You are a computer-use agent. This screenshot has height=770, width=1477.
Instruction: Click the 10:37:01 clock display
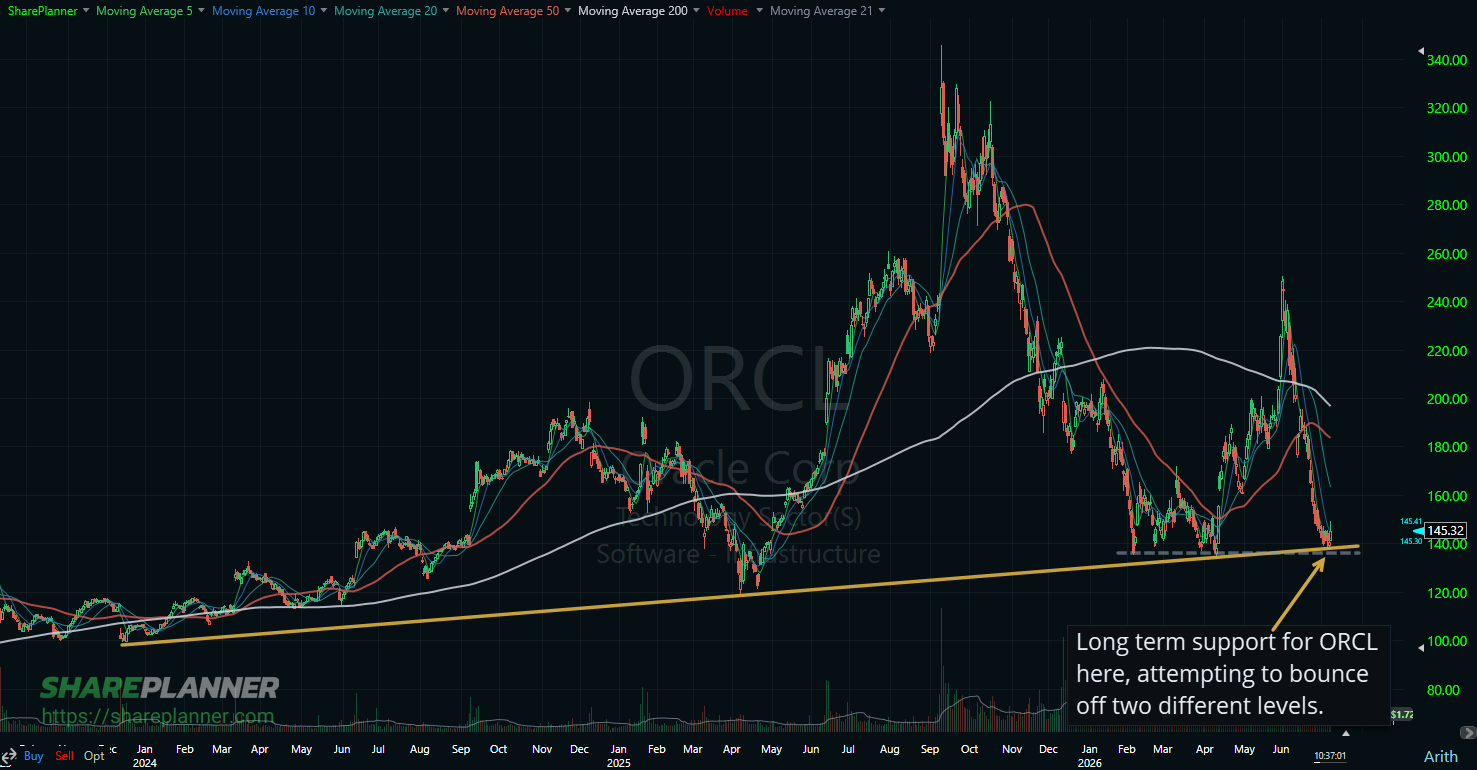[x=1332, y=756]
